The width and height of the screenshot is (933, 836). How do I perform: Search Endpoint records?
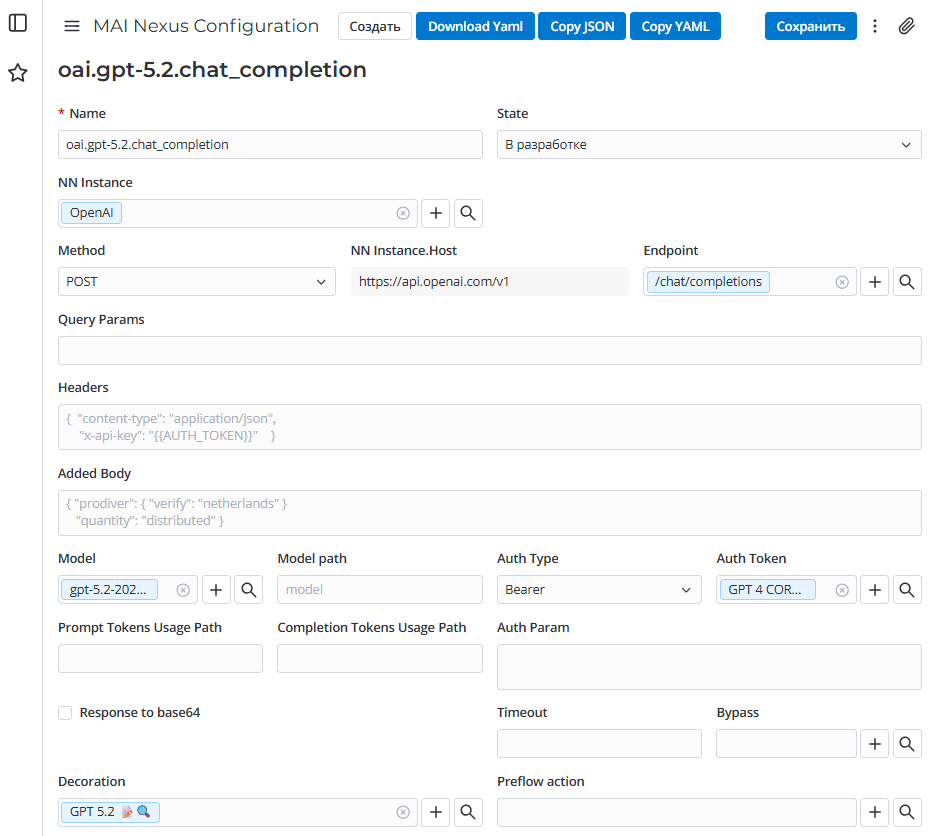tap(907, 282)
